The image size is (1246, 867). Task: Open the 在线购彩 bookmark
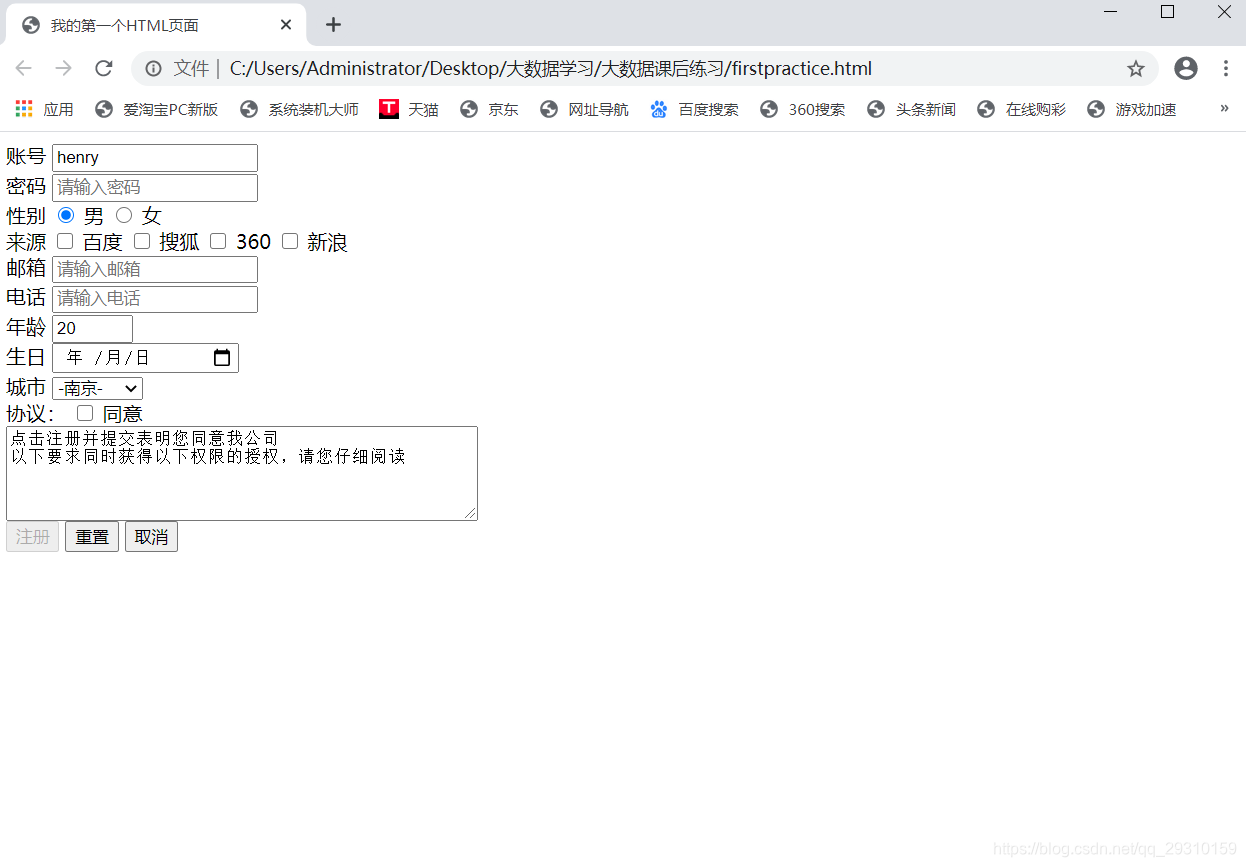[x=1022, y=109]
